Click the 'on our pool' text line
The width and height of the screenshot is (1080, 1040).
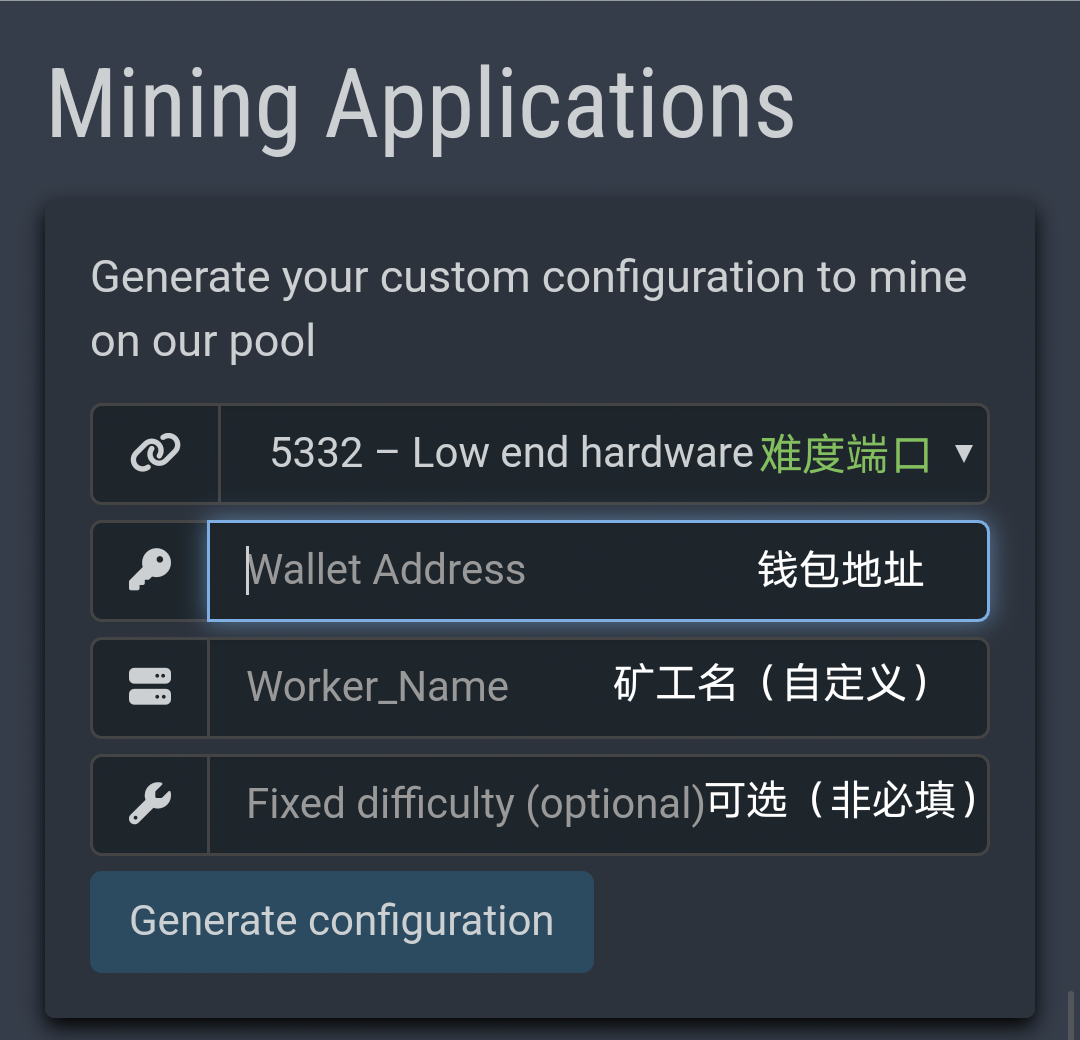pyautogui.click(x=203, y=342)
